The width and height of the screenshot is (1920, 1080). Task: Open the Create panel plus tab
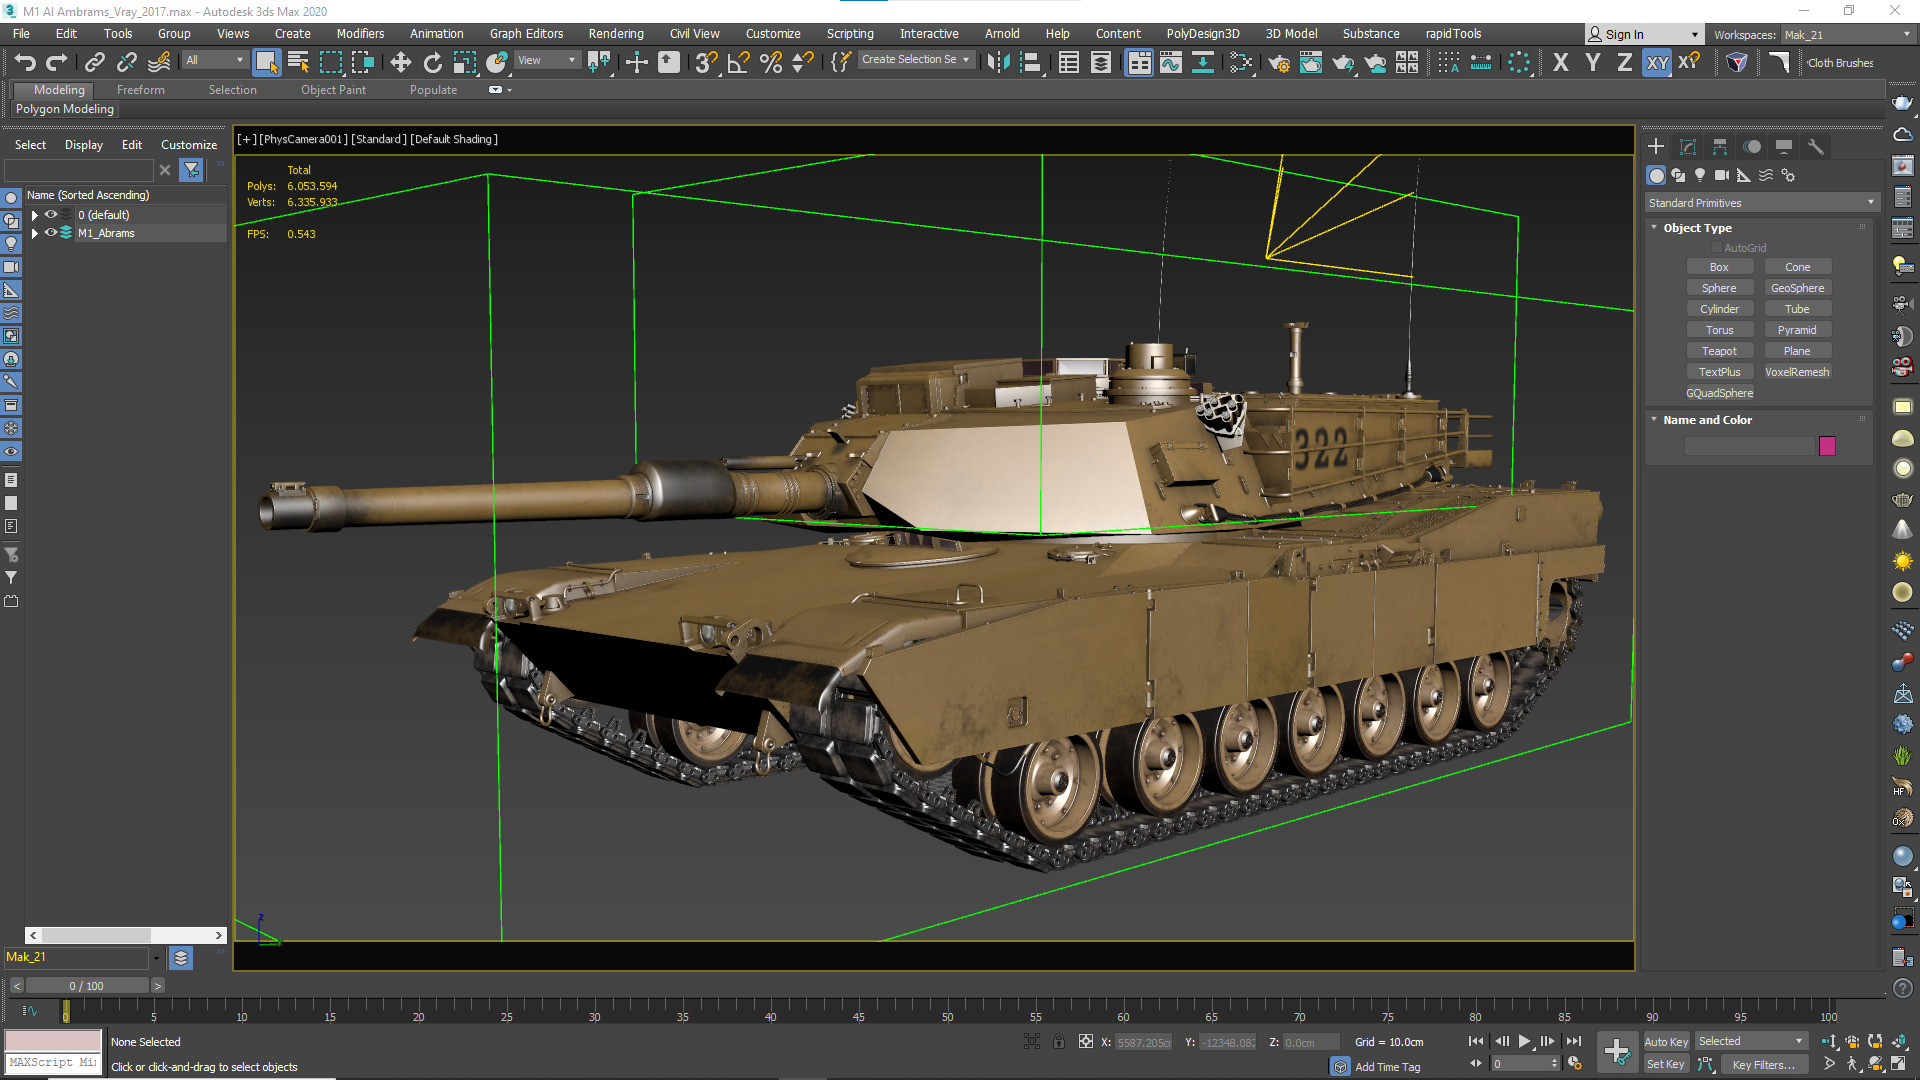click(x=1656, y=146)
